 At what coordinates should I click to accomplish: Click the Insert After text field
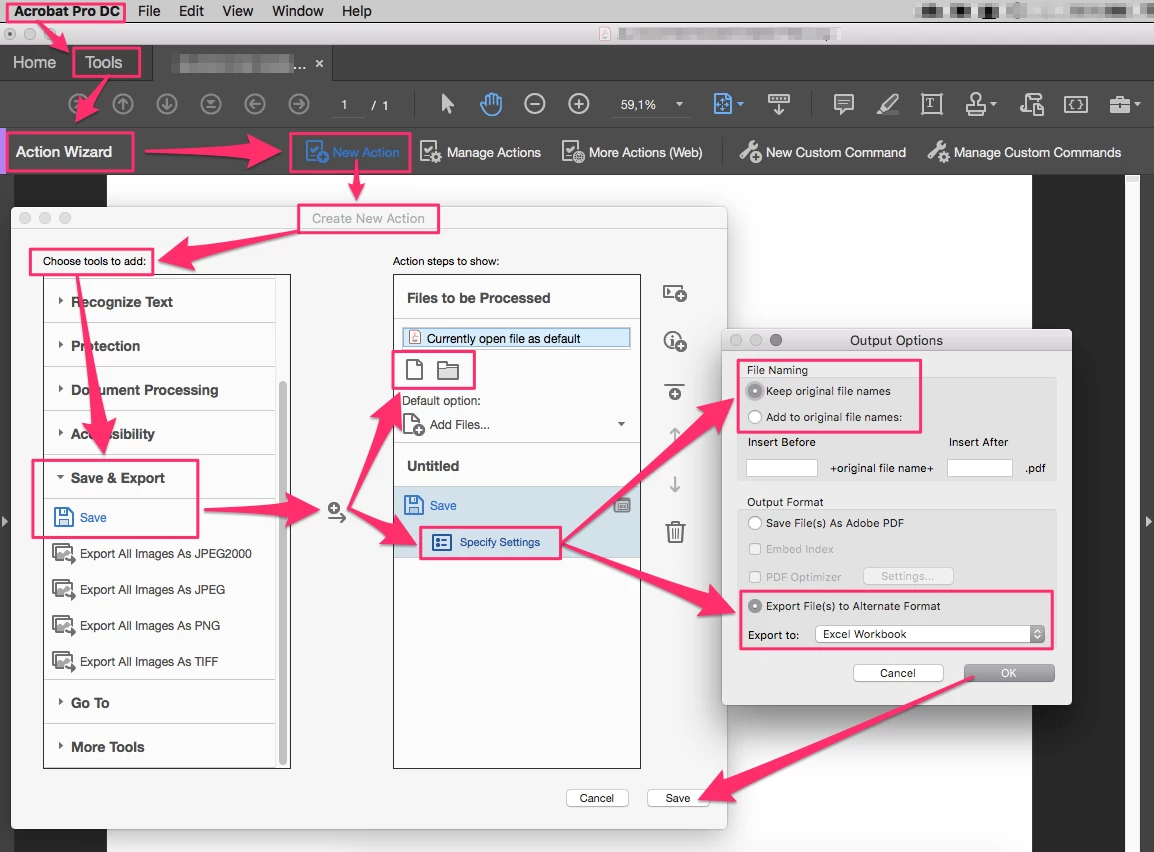pos(980,468)
